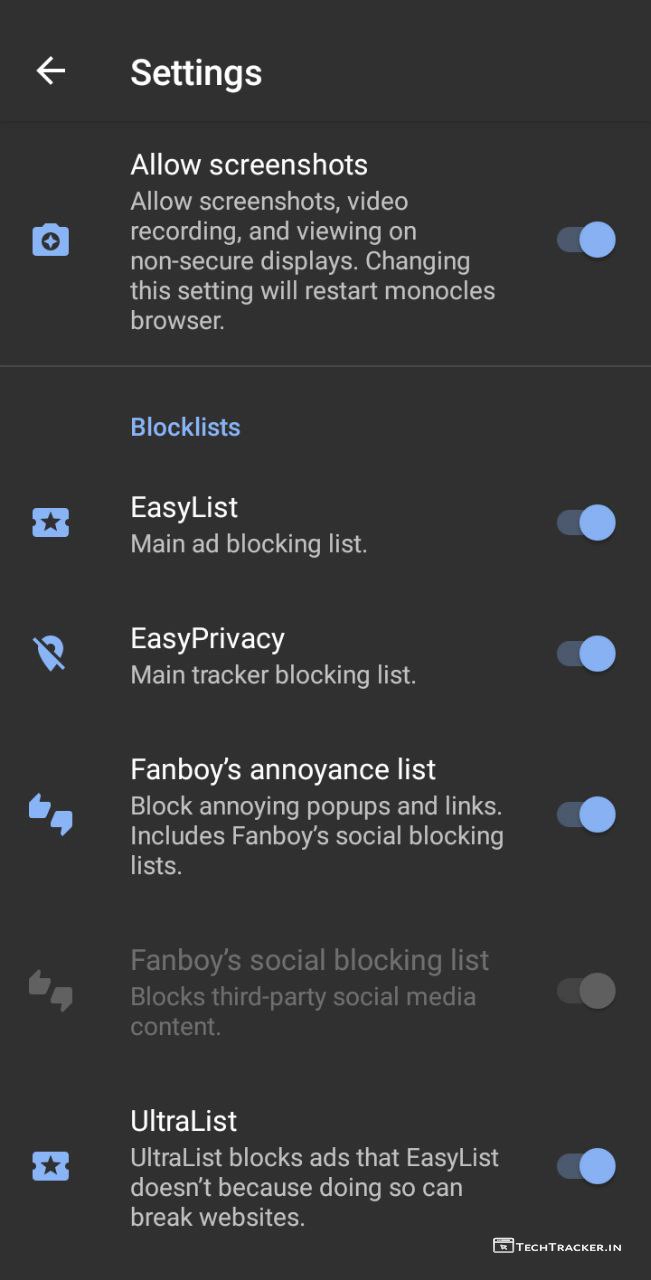Disable the UltraList toggle switch
Image resolution: width=651 pixels, height=1280 pixels.
point(586,1166)
